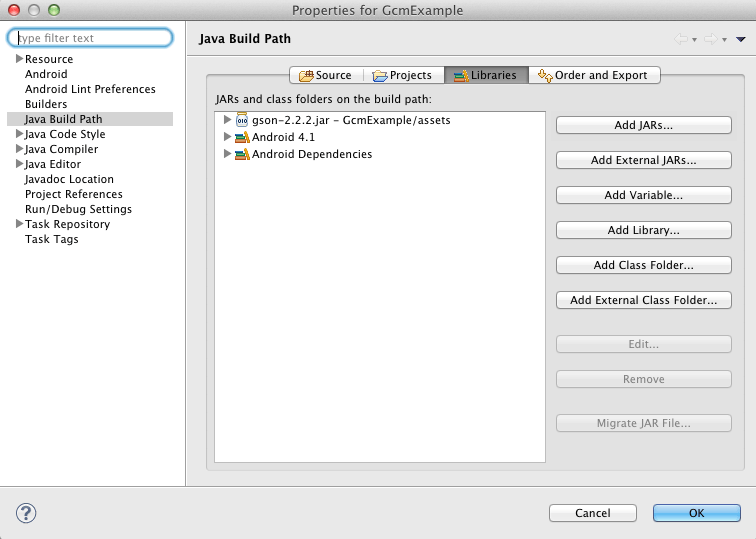The image size is (756, 539).
Task: Click the help question mark icon
Action: (x=26, y=513)
